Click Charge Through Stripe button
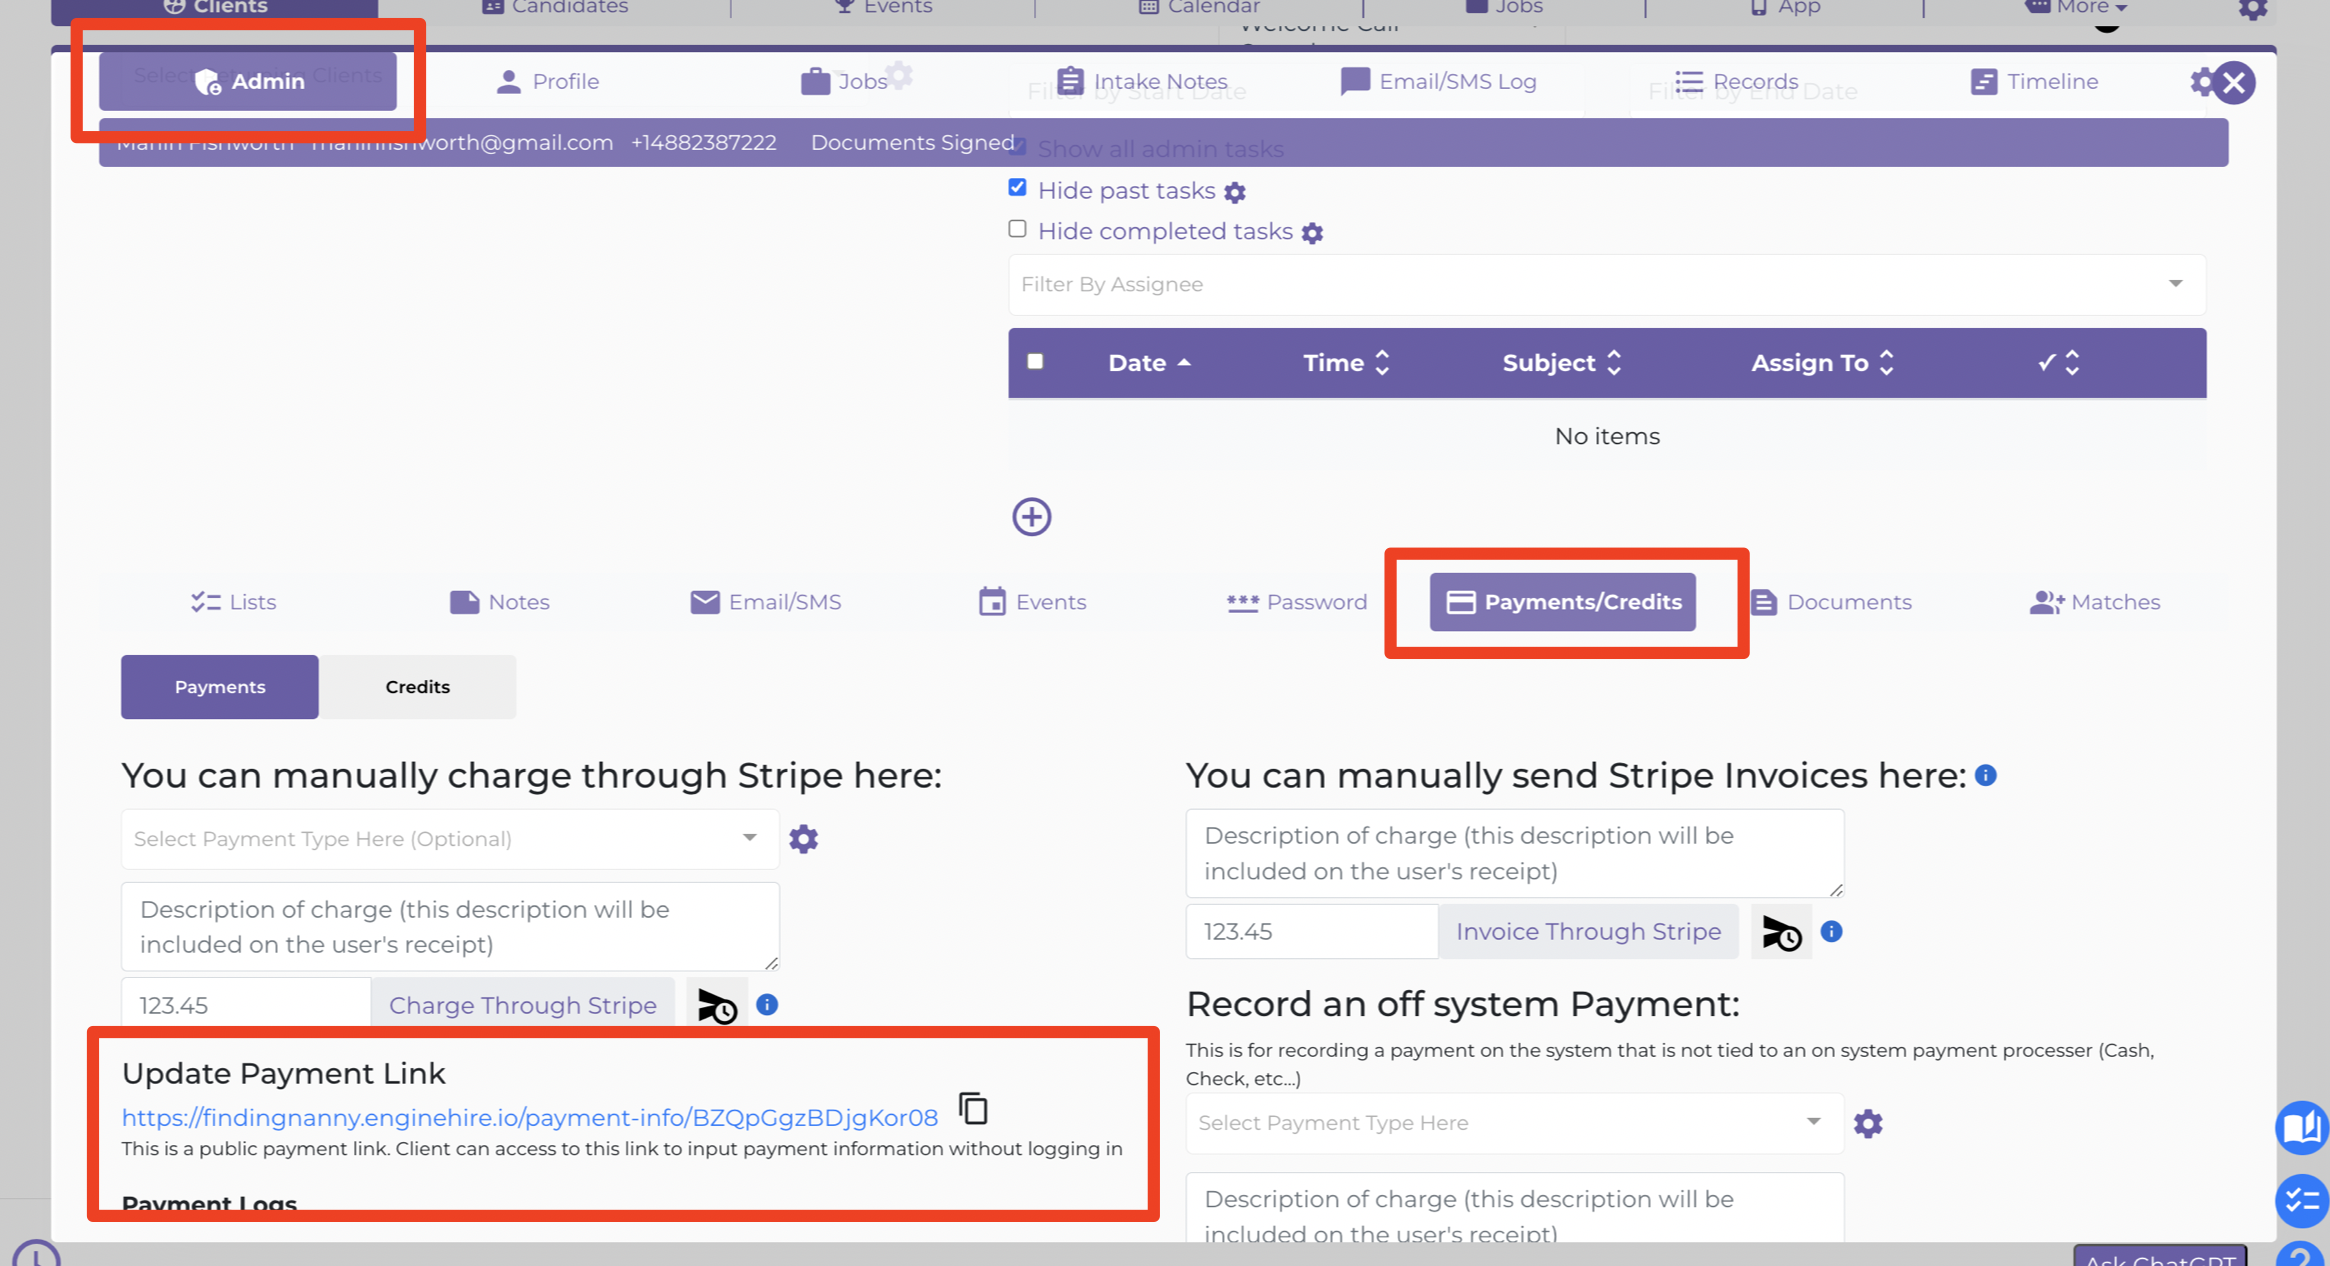Image resolution: width=2330 pixels, height=1266 pixels. [x=522, y=1005]
